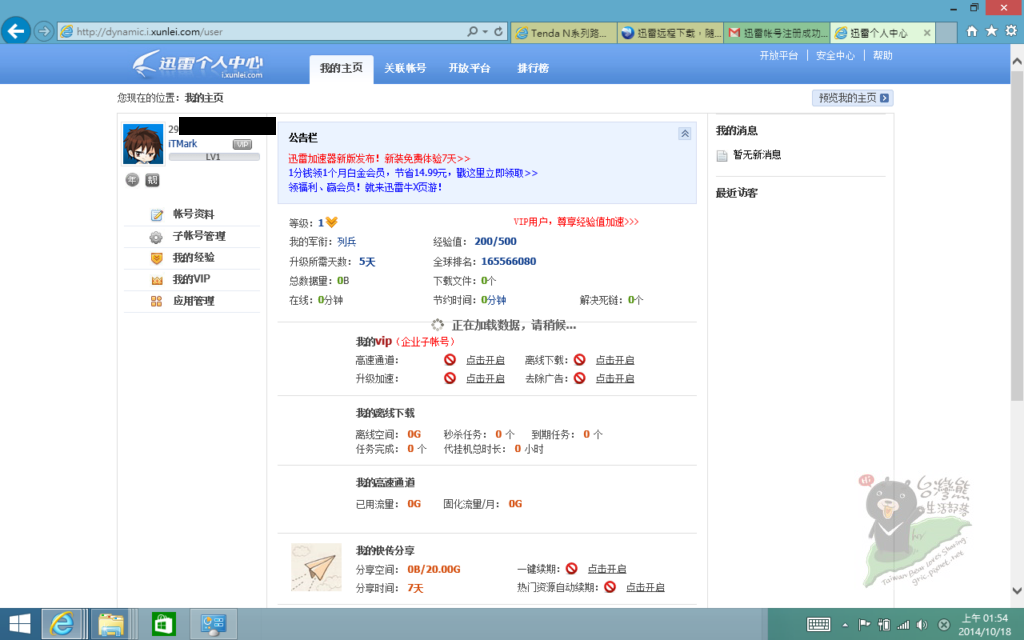Viewport: 1024px width, 640px height.
Task: Open 我的经验 in the sidebar
Action: pyautogui.click(x=192, y=258)
